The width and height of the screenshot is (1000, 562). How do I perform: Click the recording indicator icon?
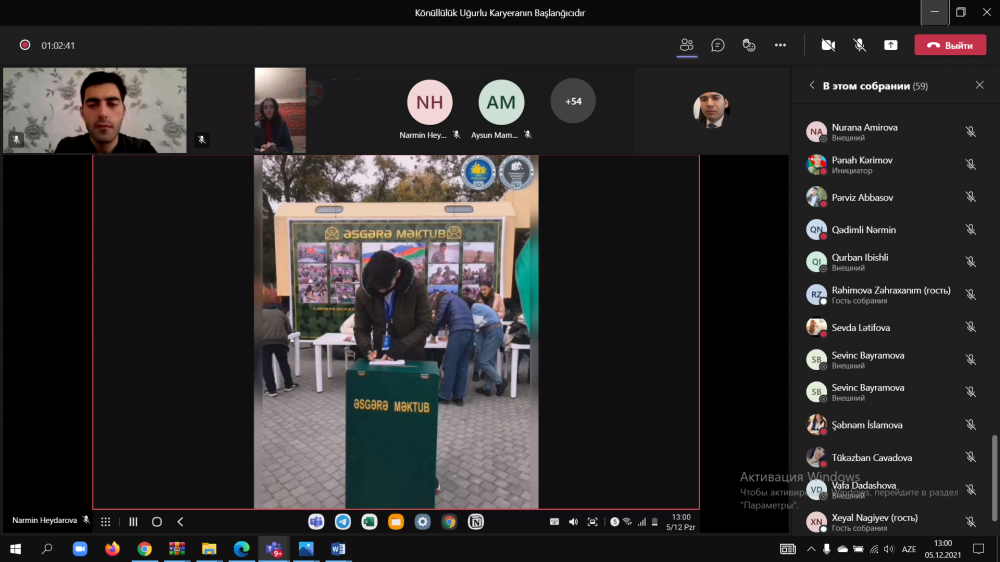tap(25, 45)
